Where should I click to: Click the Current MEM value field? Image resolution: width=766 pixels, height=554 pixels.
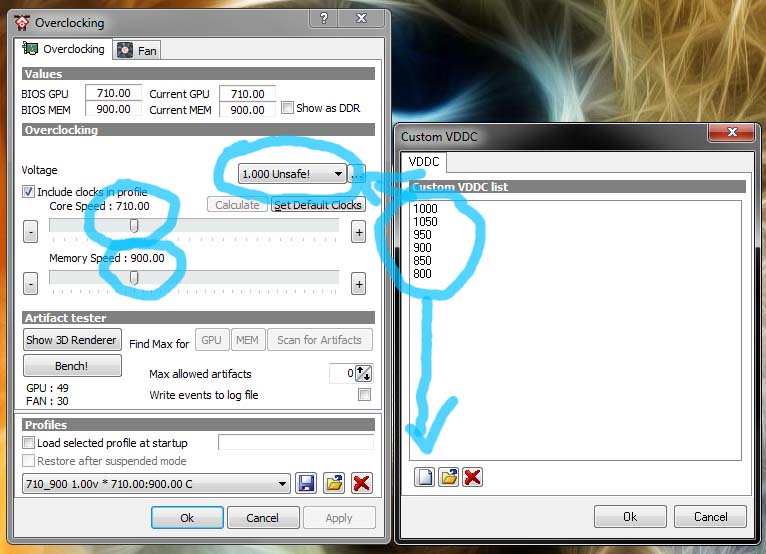coord(248,109)
